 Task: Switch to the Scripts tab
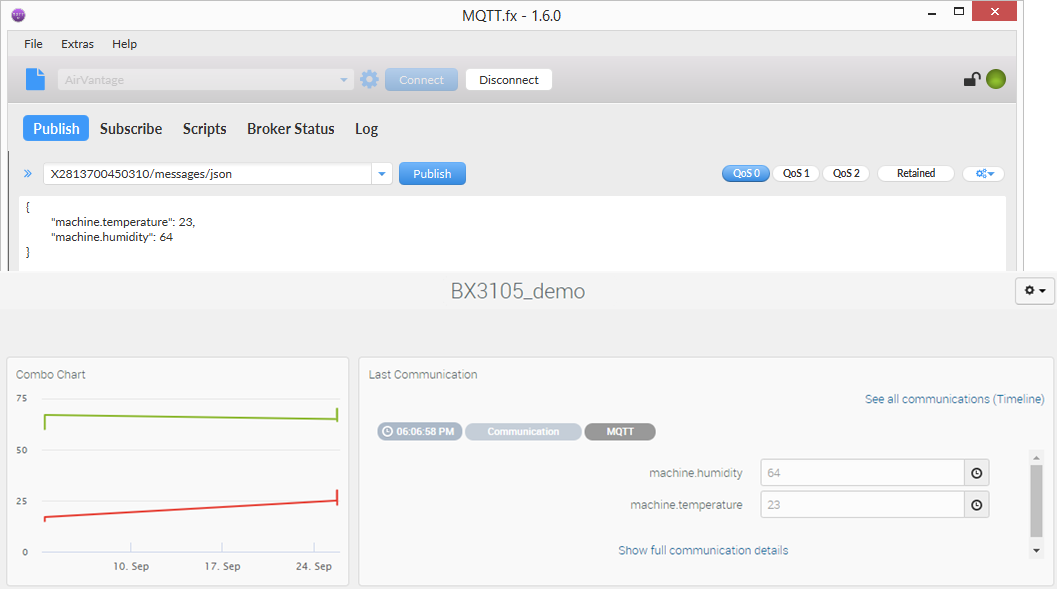pyautogui.click(x=204, y=128)
